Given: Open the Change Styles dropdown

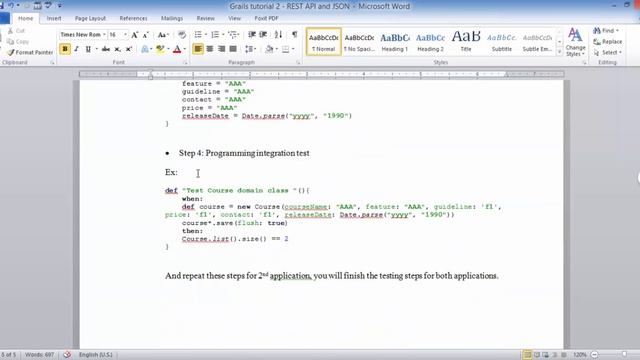Looking at the screenshot, I should pos(576,42).
